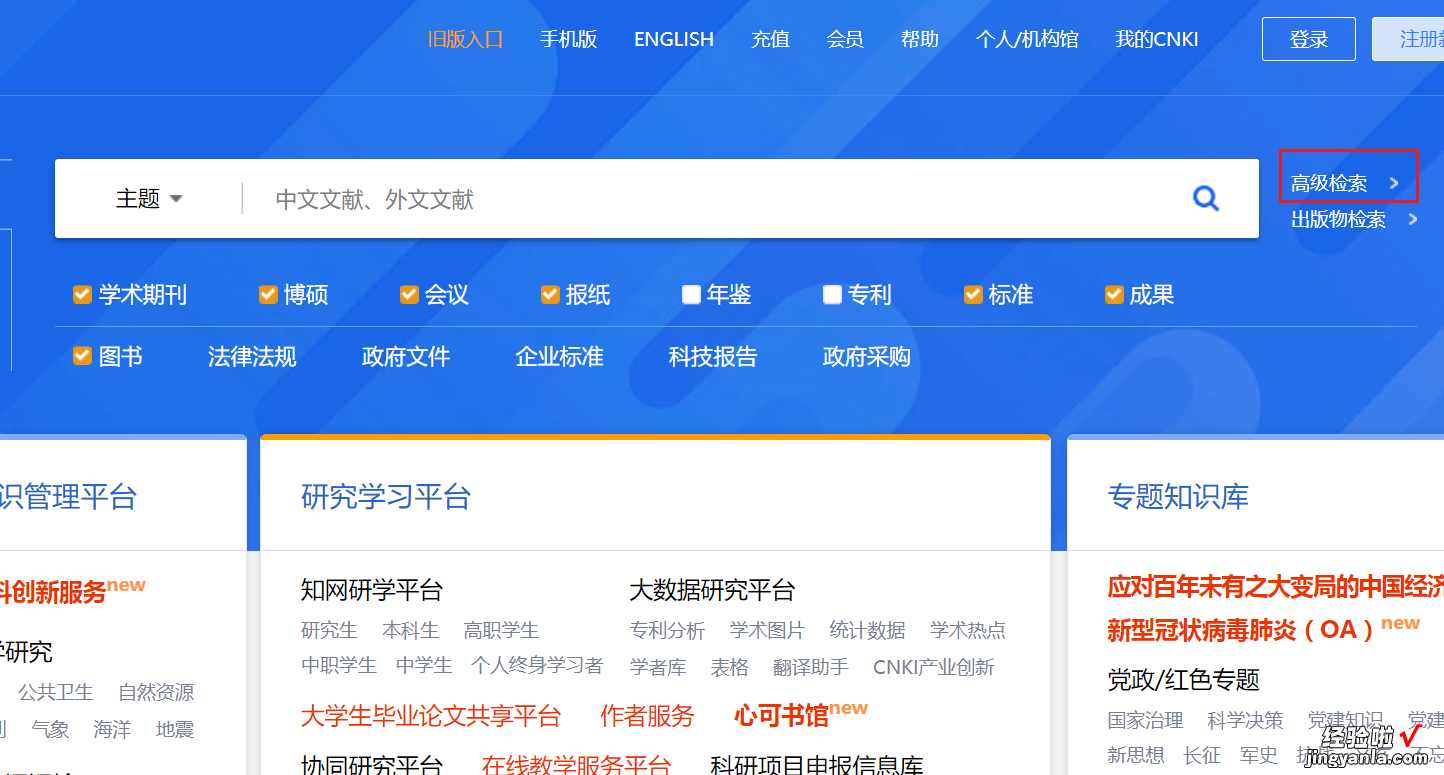Image resolution: width=1444 pixels, height=775 pixels.
Task: Open 高级检索 advanced search
Action: point(1329,183)
